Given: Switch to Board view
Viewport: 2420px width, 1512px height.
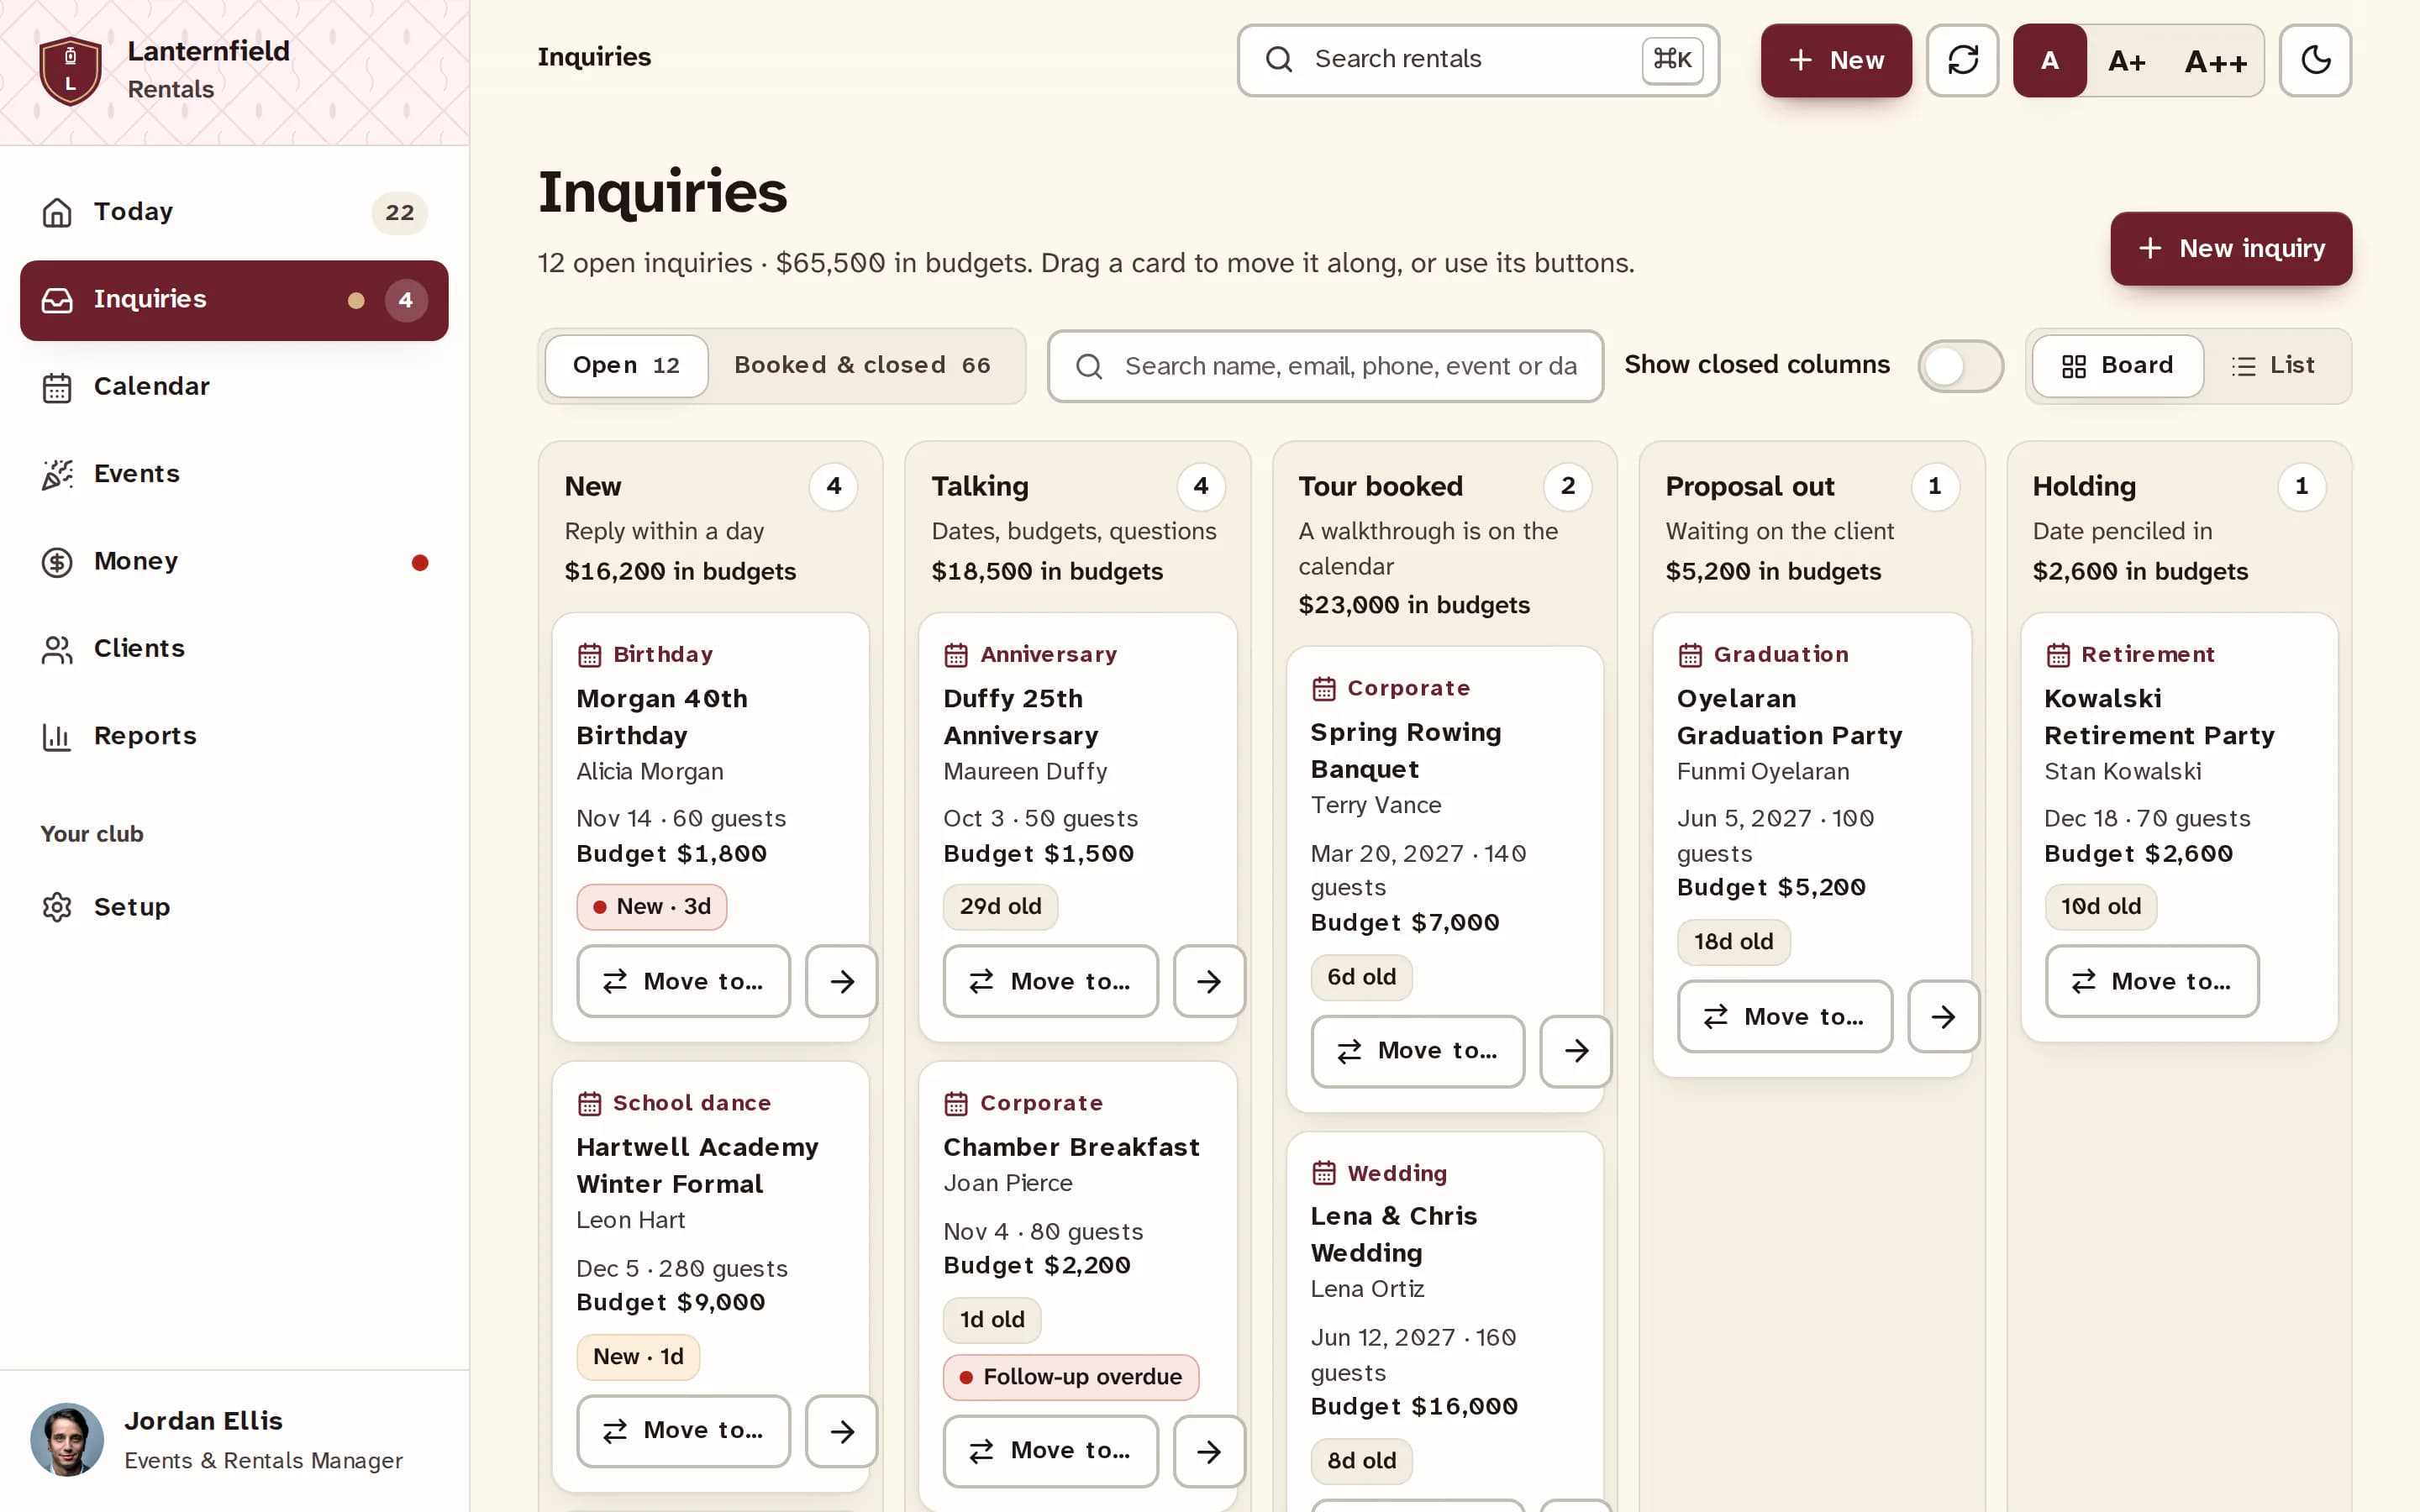Looking at the screenshot, I should click(2117, 366).
